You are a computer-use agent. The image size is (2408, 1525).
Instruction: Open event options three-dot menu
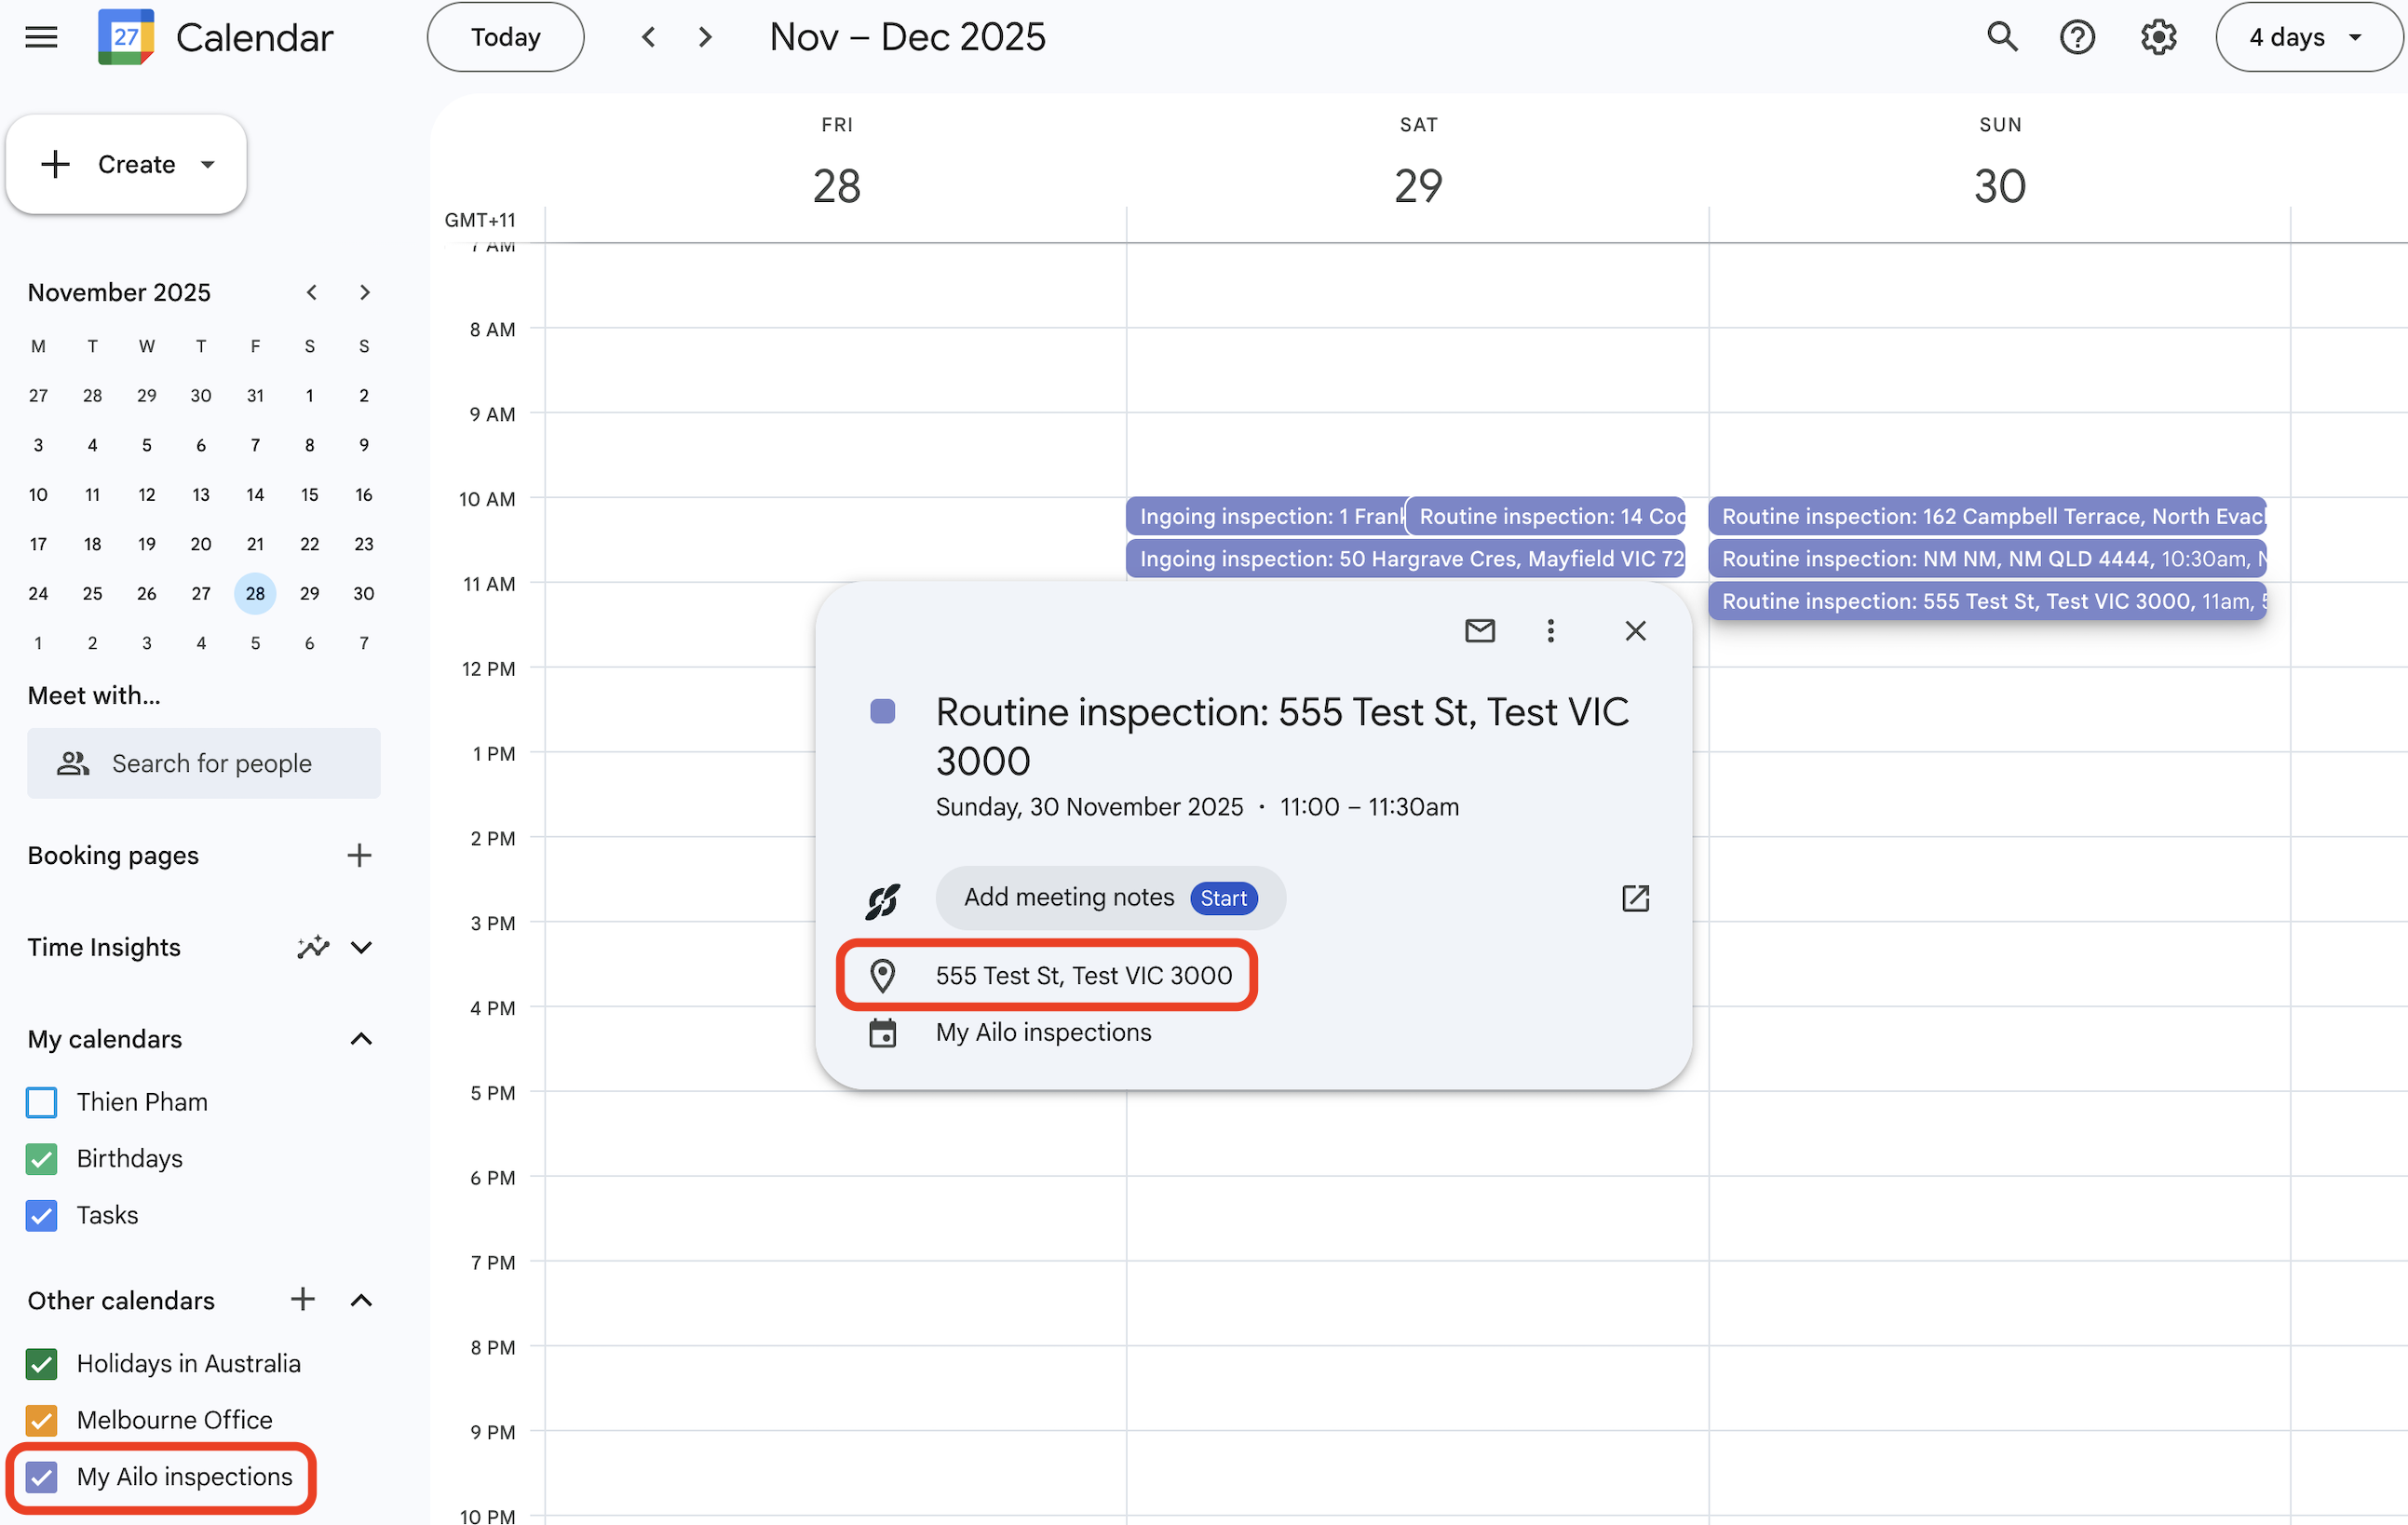click(1550, 630)
